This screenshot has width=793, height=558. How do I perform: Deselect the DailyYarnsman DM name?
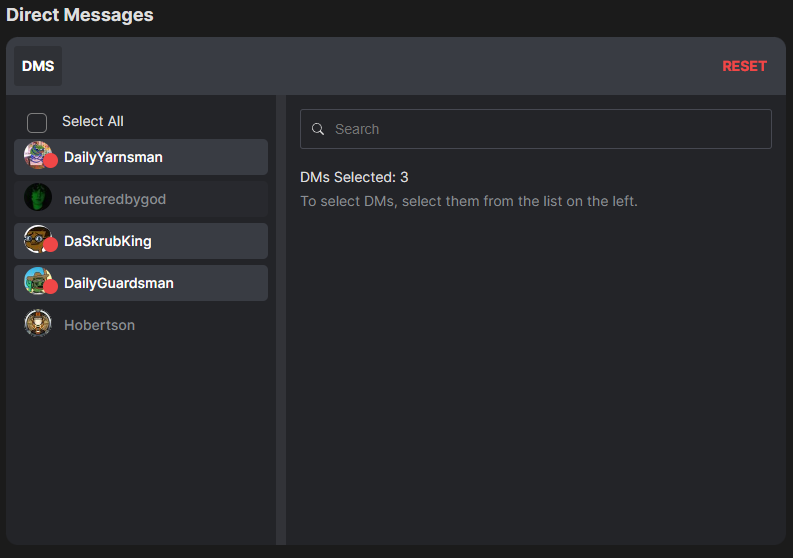tap(113, 157)
